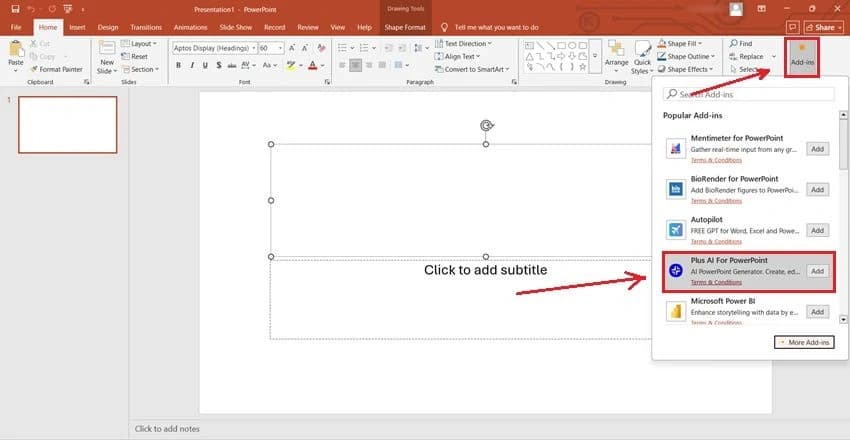The image size is (850, 440).
Task: Pick the oval shape in shapes gallery
Action: pos(572,46)
